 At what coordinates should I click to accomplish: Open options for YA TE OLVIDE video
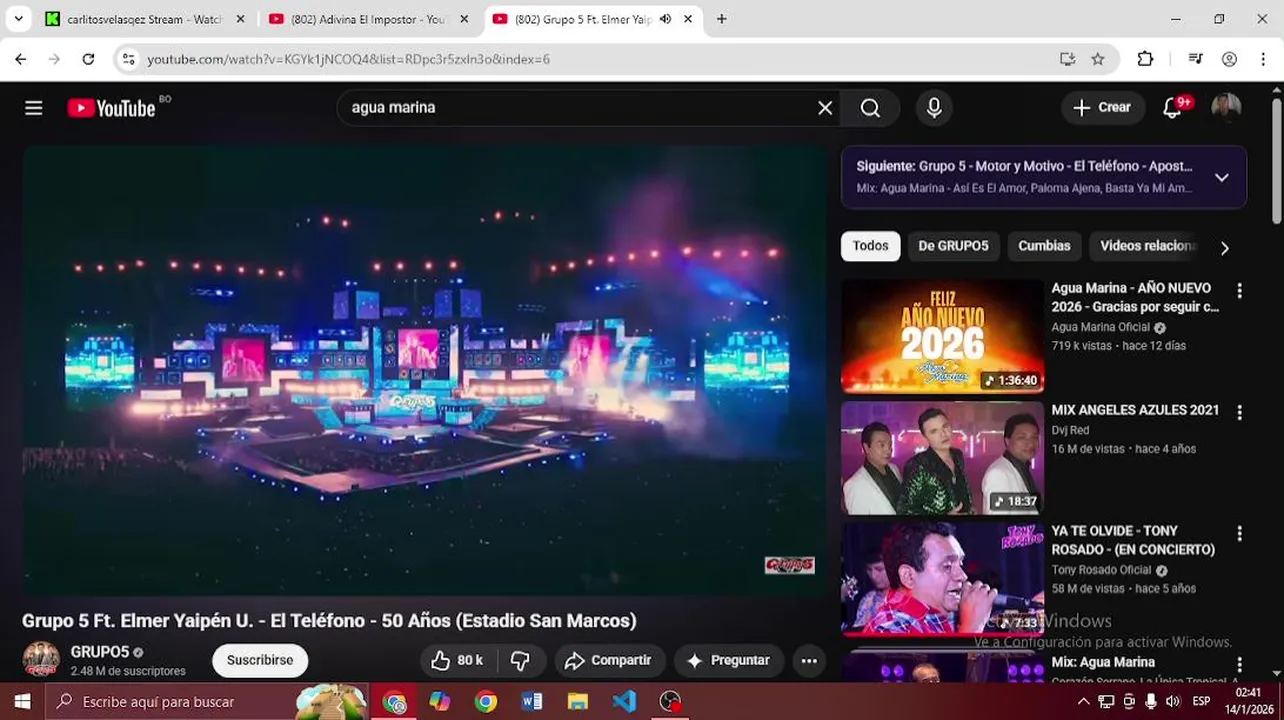click(1239, 534)
